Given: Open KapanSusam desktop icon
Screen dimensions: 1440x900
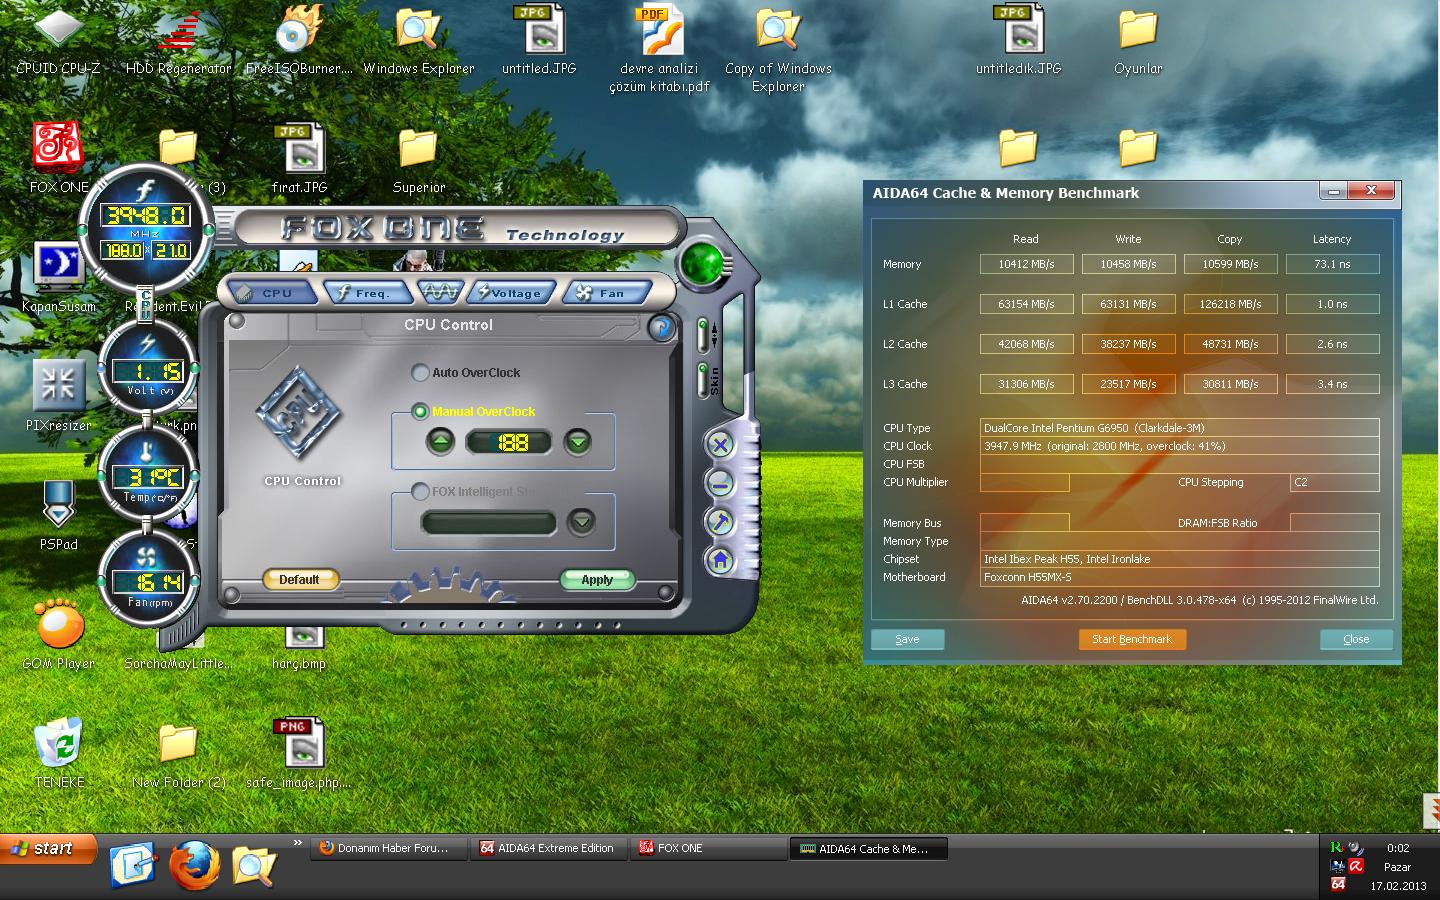Looking at the screenshot, I should pyautogui.click(x=58, y=277).
